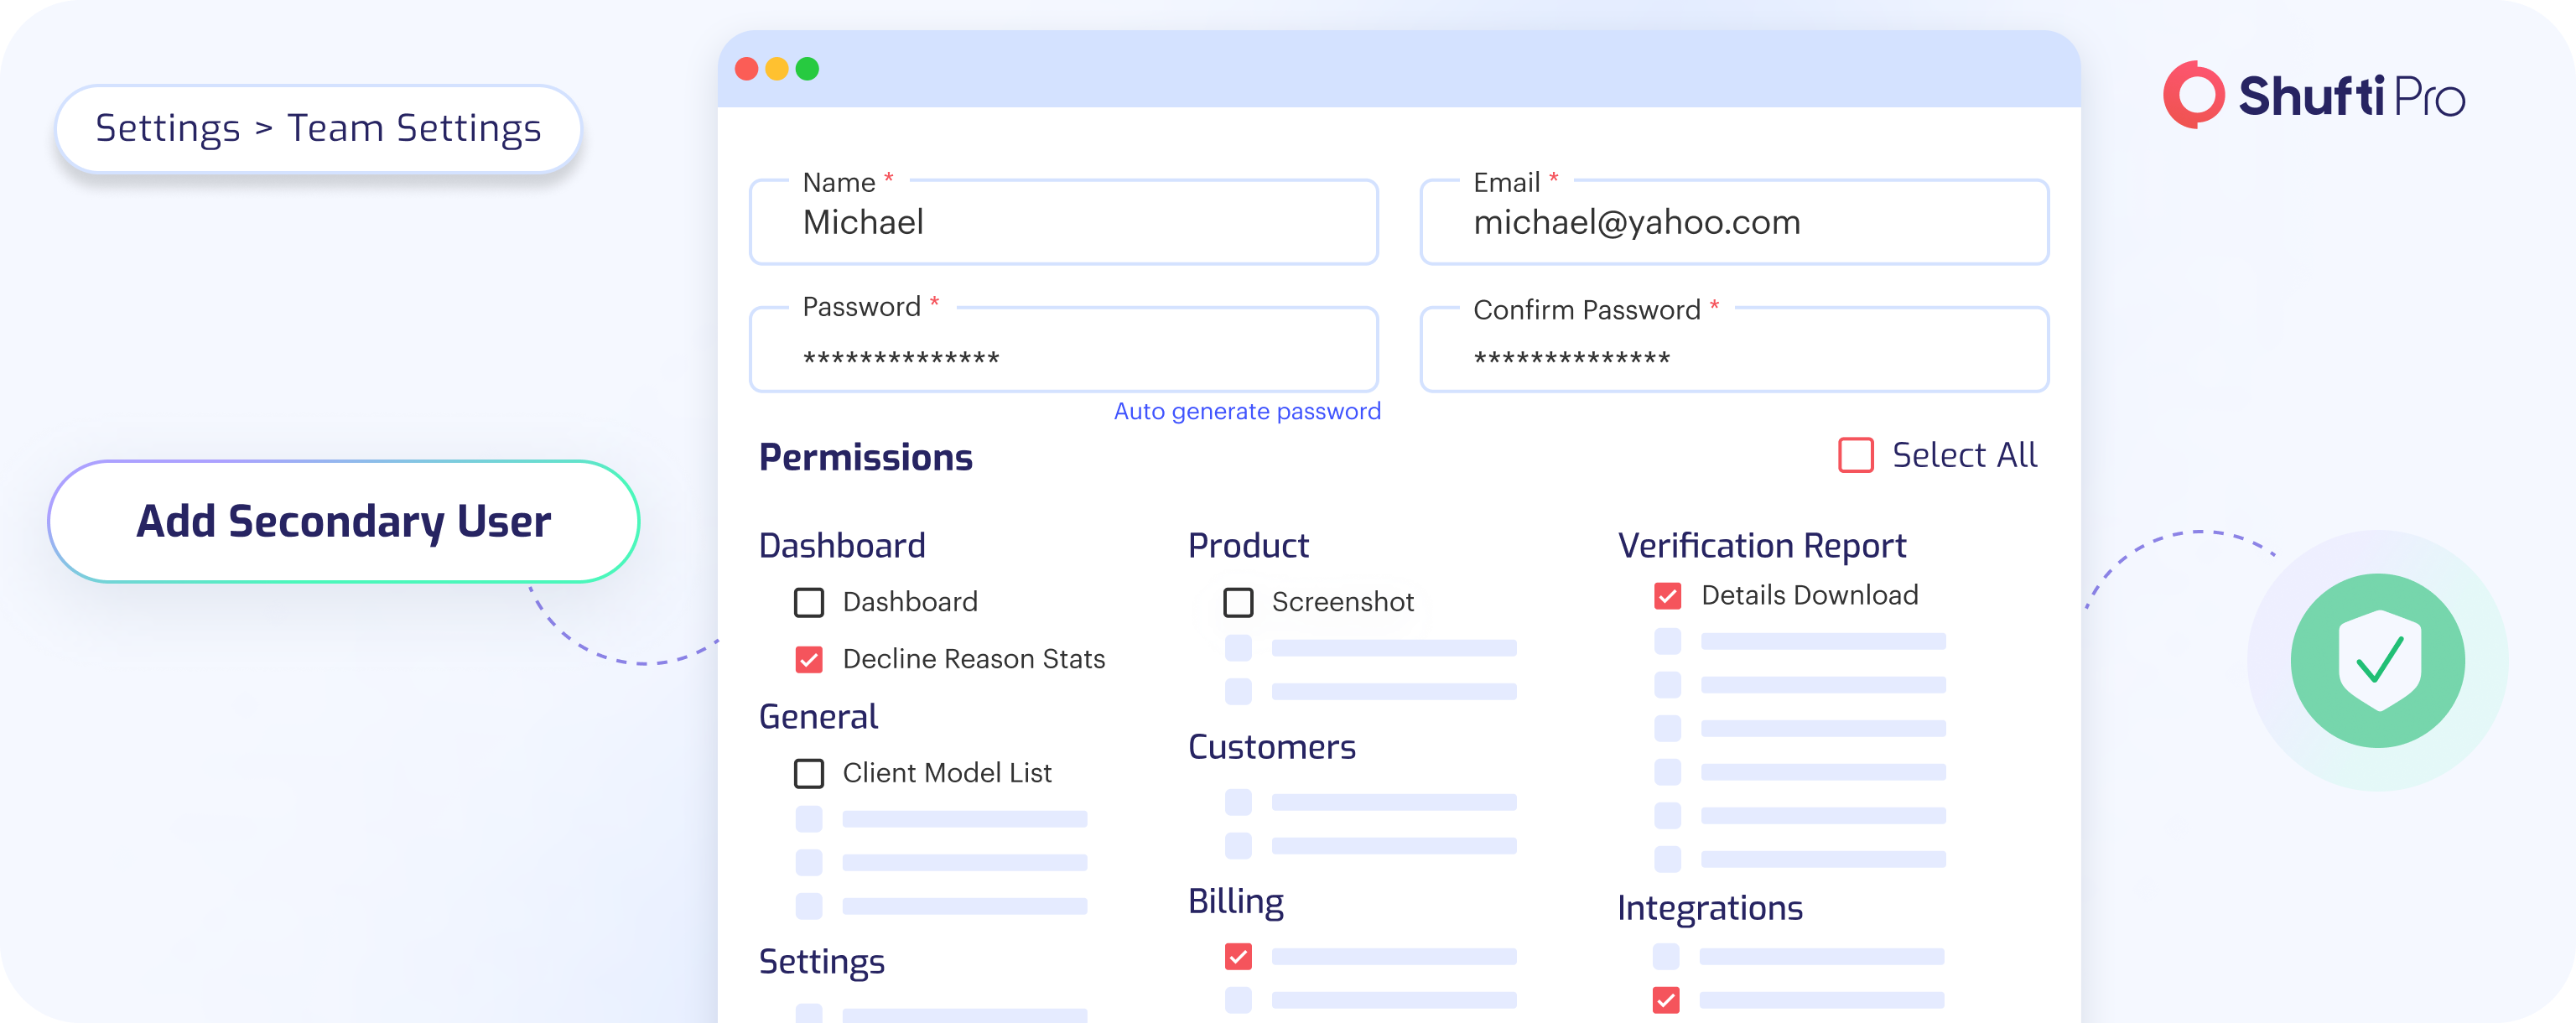Click Settings > Team Settings breadcrumb
The image size is (2576, 1023).
pos(318,128)
